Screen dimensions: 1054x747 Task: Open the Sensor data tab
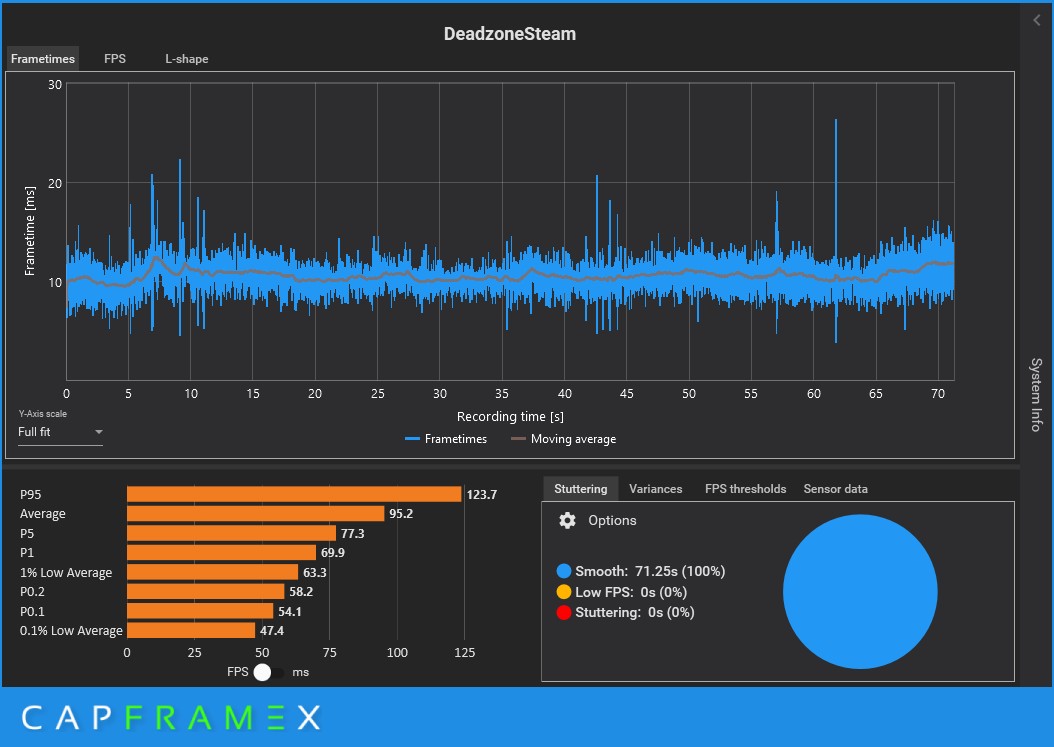(836, 489)
